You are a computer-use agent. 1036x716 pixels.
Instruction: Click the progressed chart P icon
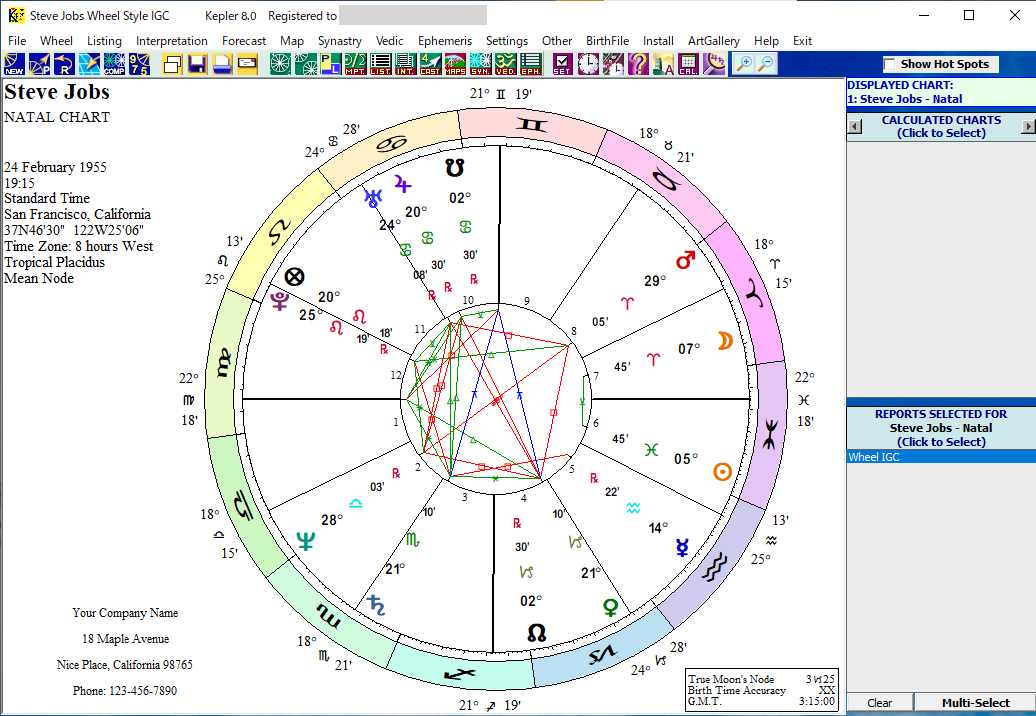click(x=39, y=64)
